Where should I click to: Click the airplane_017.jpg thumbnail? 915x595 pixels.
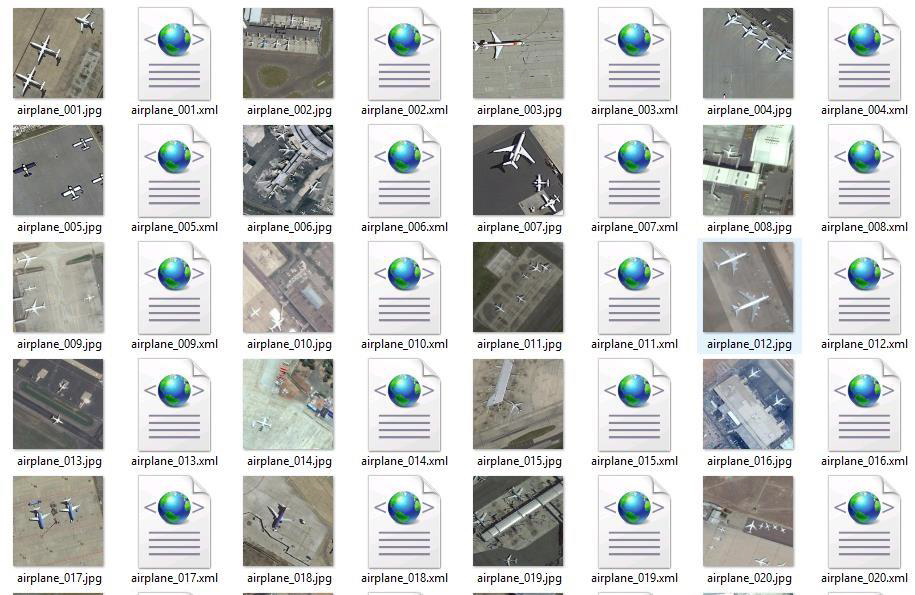click(x=58, y=522)
